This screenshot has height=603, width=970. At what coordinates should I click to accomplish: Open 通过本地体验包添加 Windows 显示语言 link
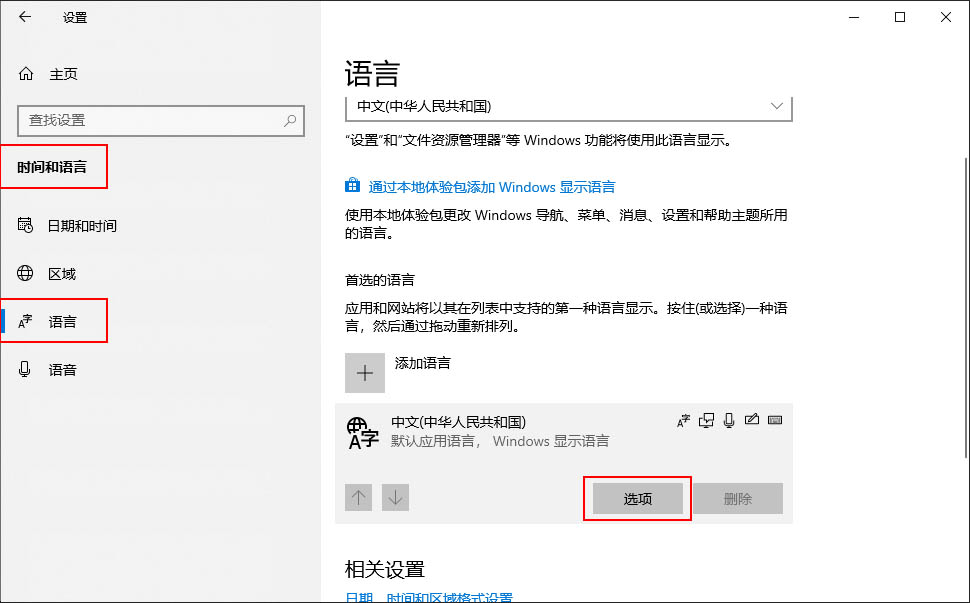click(x=492, y=187)
